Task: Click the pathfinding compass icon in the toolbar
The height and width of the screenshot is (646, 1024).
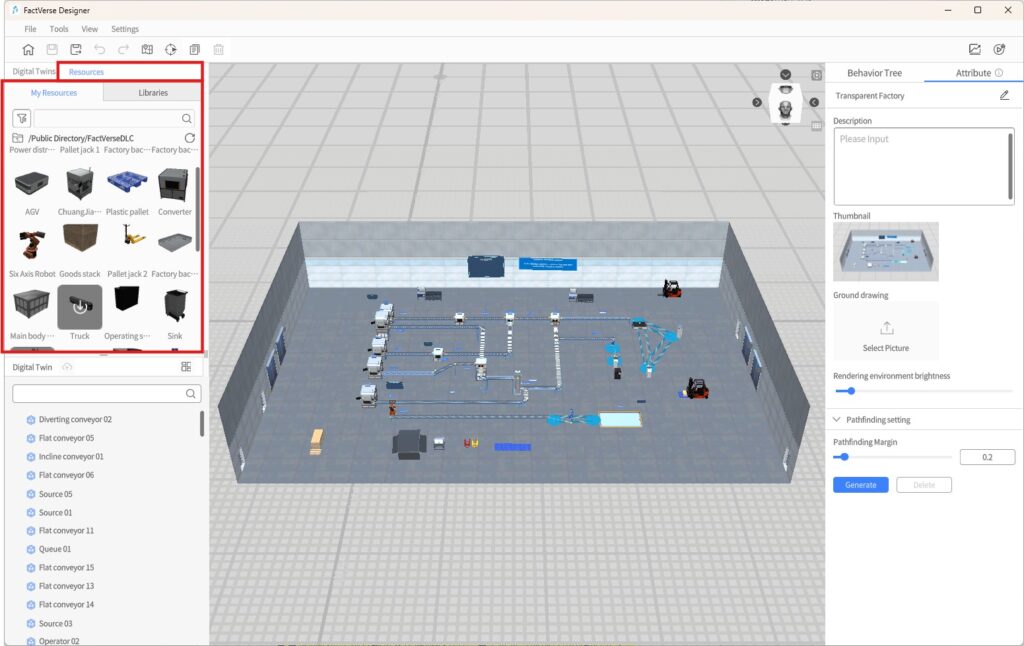Action: [x=171, y=48]
